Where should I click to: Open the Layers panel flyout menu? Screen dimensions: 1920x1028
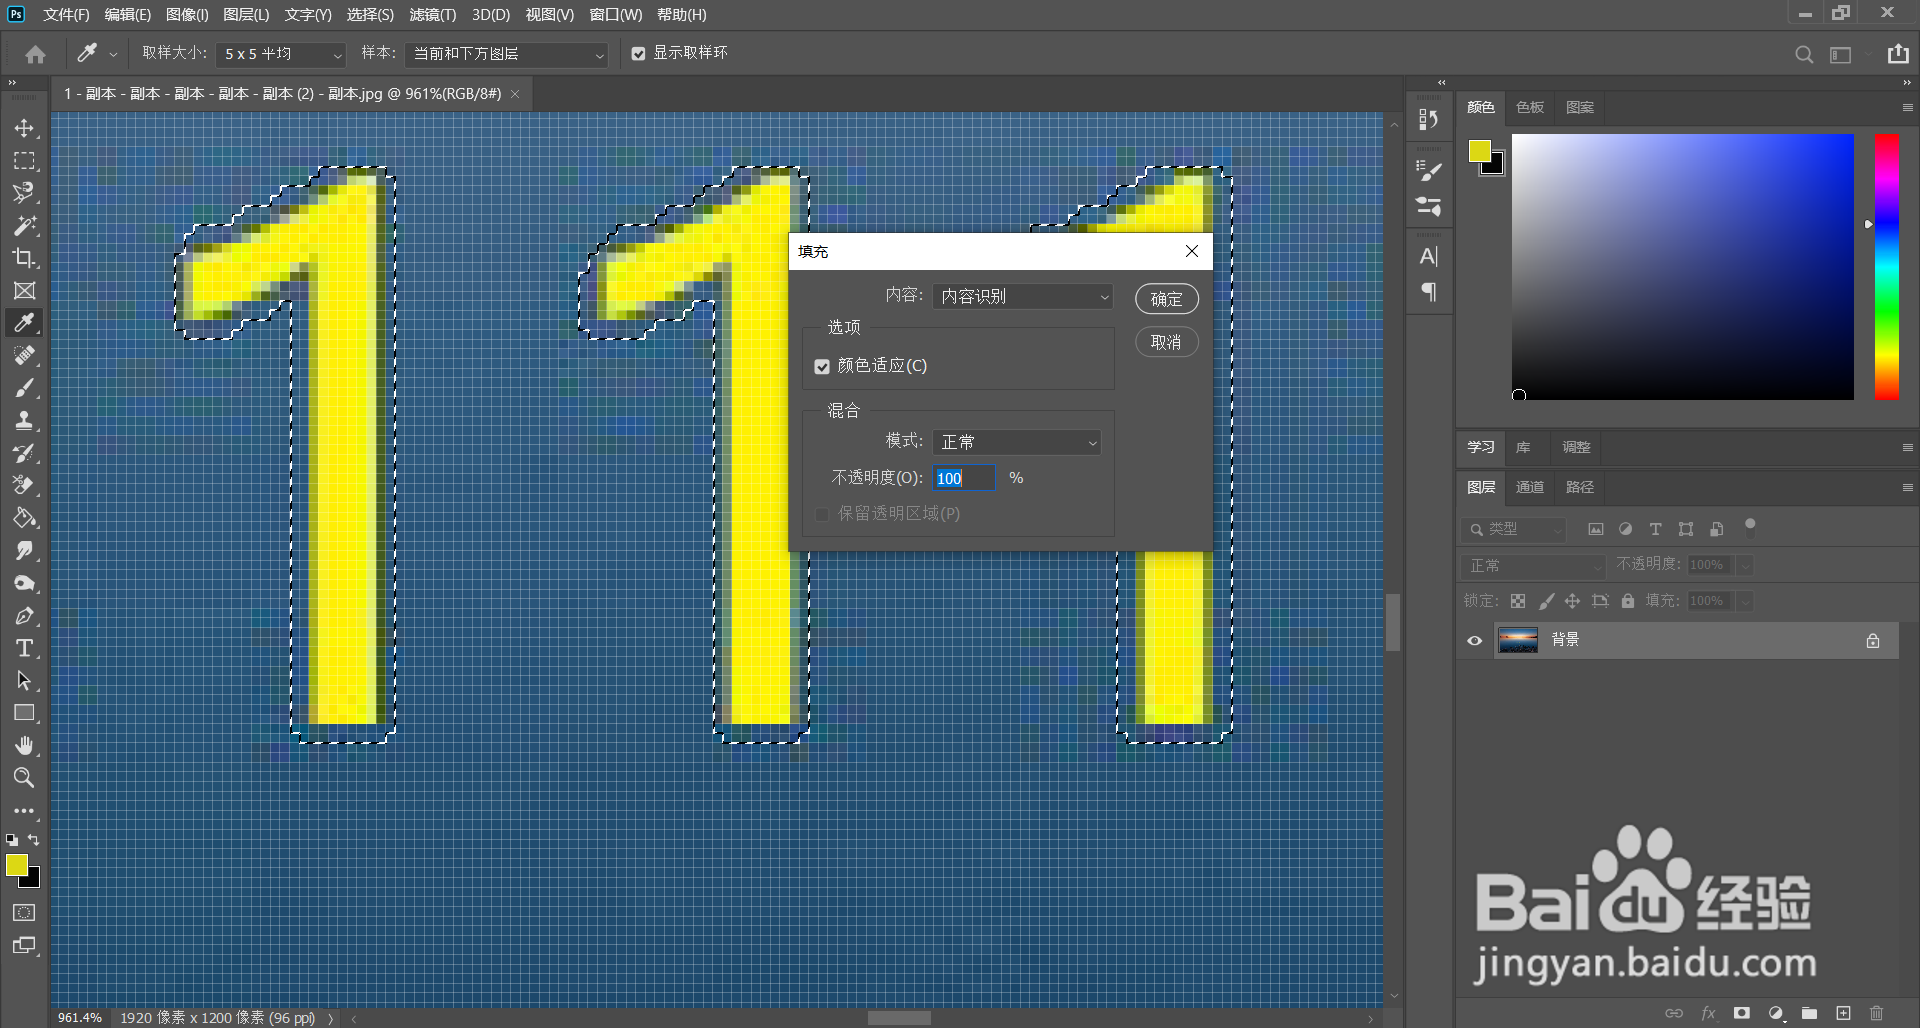click(1907, 487)
